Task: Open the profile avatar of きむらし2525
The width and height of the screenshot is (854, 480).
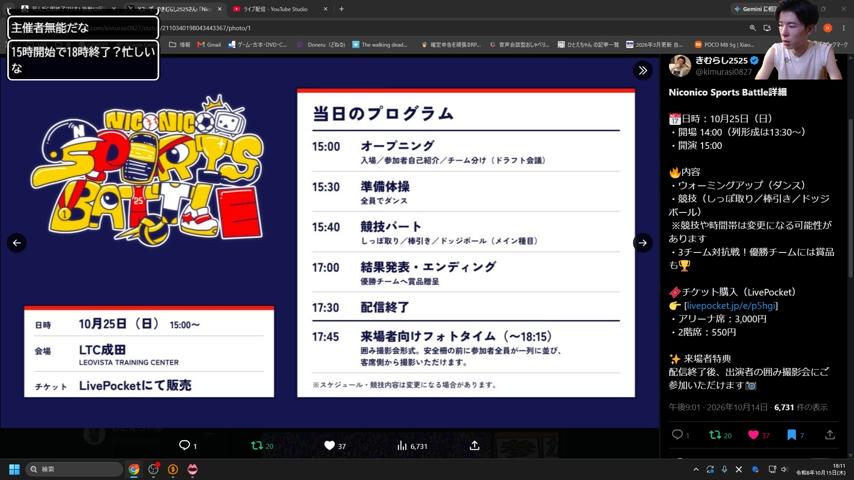Action: [x=680, y=66]
